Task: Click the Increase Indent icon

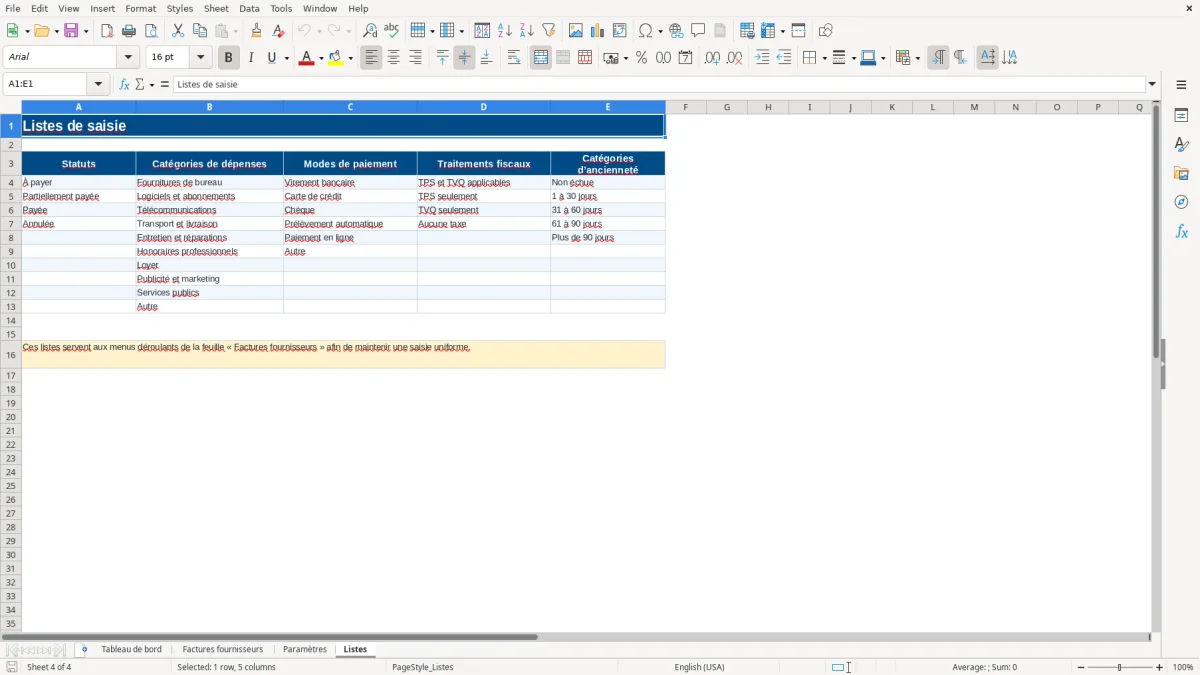Action: (762, 58)
